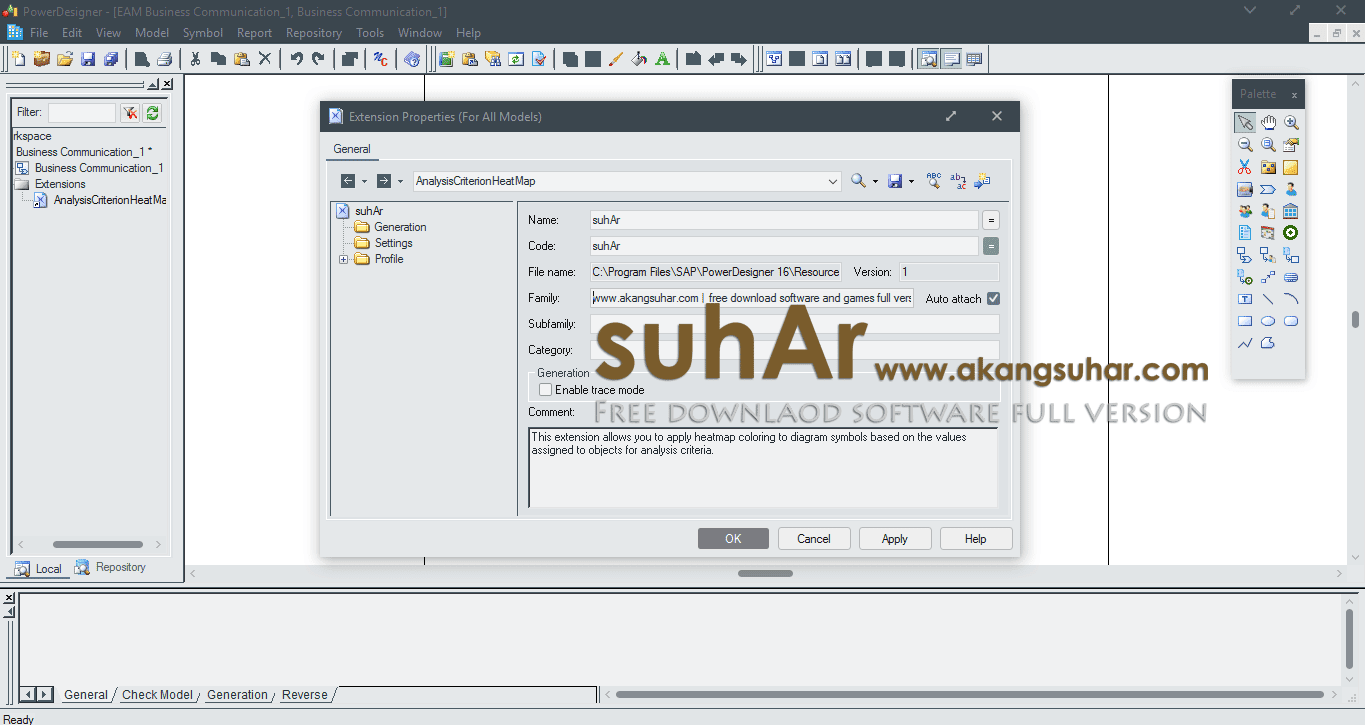Click the Print toolbar icon
The height and width of the screenshot is (725, 1365).
(x=165, y=59)
